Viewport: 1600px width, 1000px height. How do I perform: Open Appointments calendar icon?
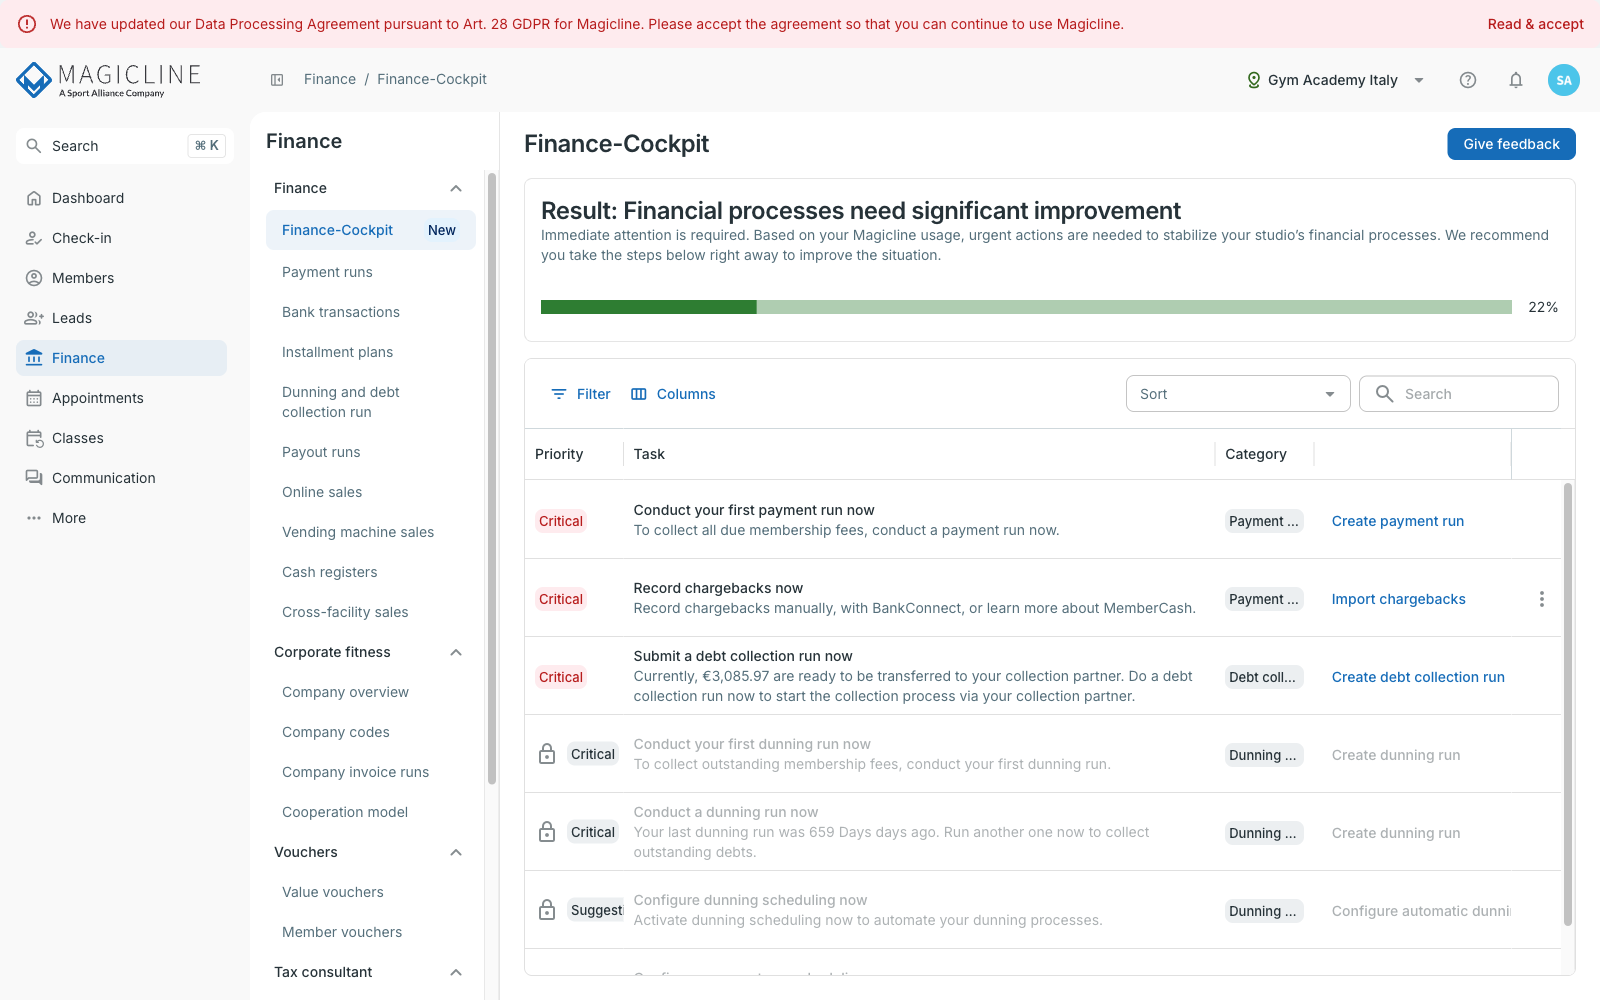tap(34, 398)
